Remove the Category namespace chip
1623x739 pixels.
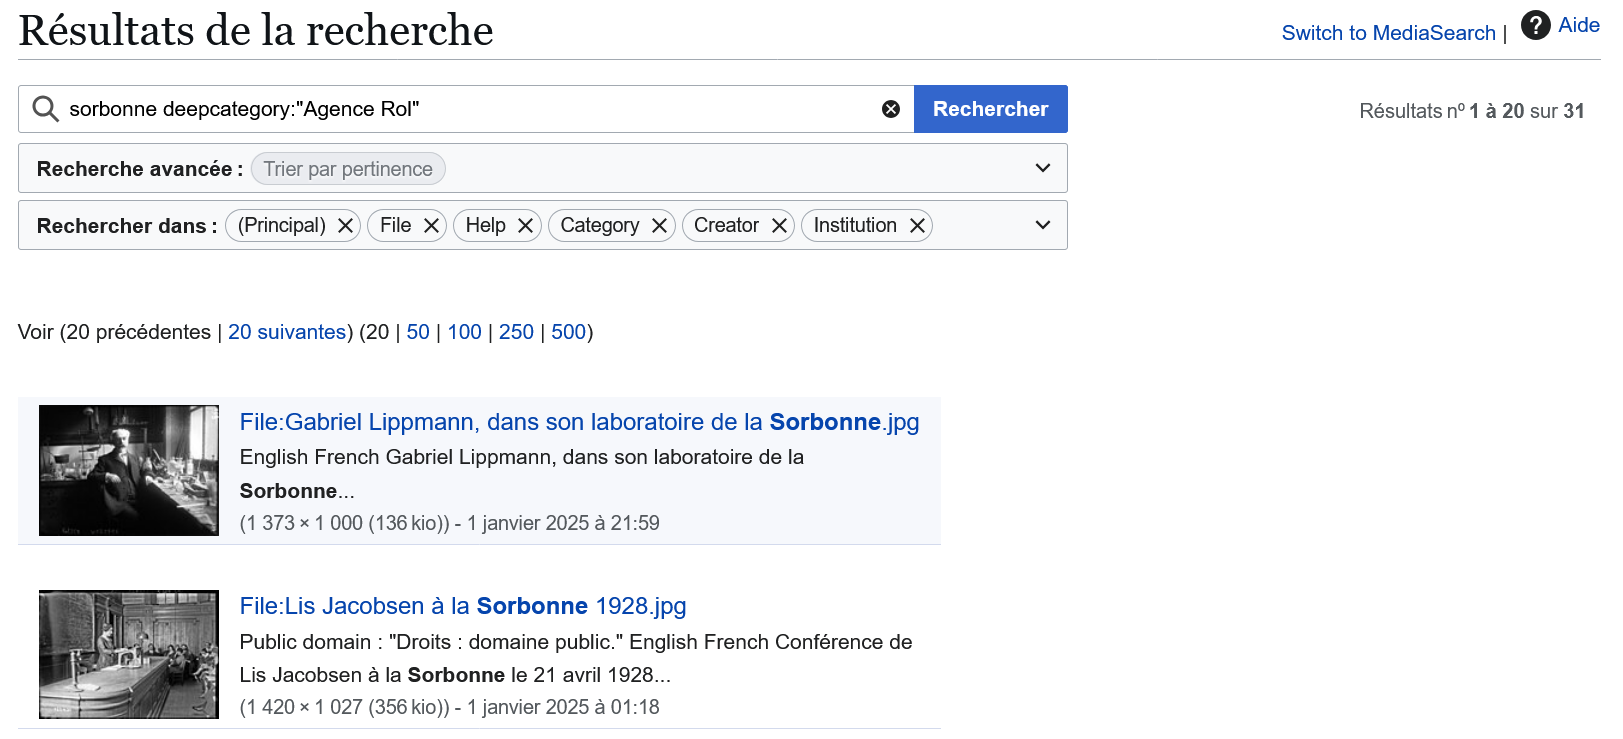pos(659,226)
